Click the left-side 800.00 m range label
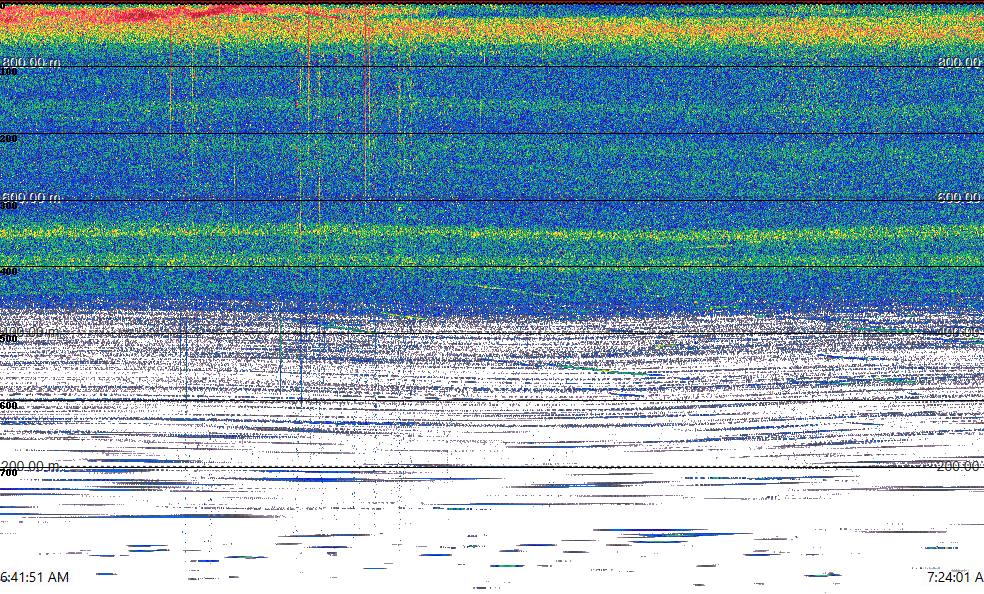 [x=31, y=62]
